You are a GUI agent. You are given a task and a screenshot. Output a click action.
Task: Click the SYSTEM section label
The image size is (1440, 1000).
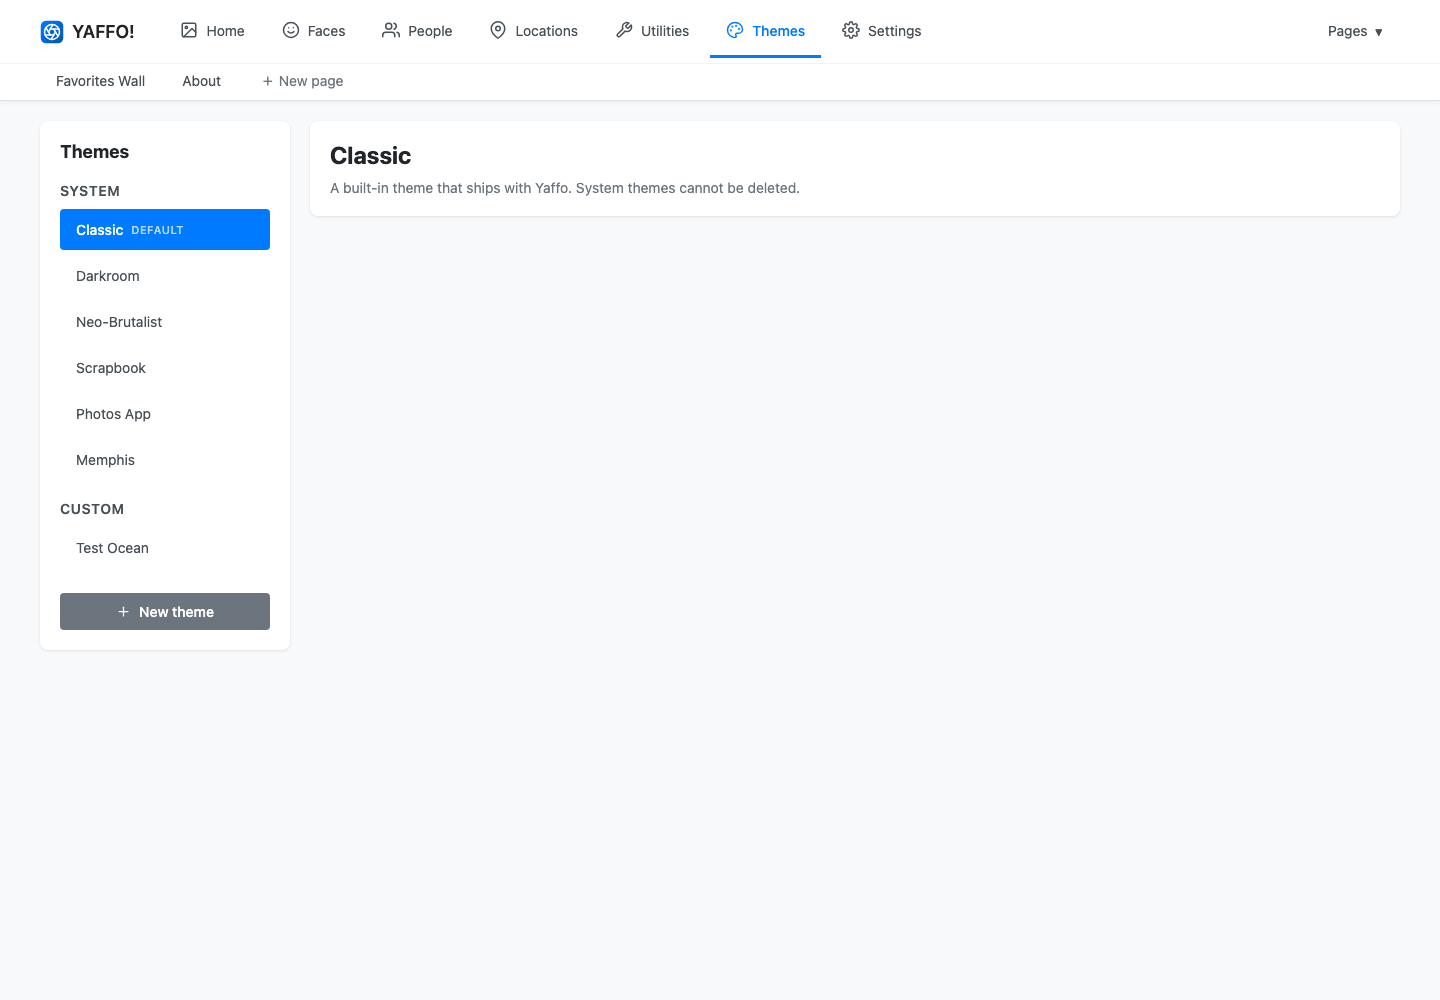click(90, 191)
